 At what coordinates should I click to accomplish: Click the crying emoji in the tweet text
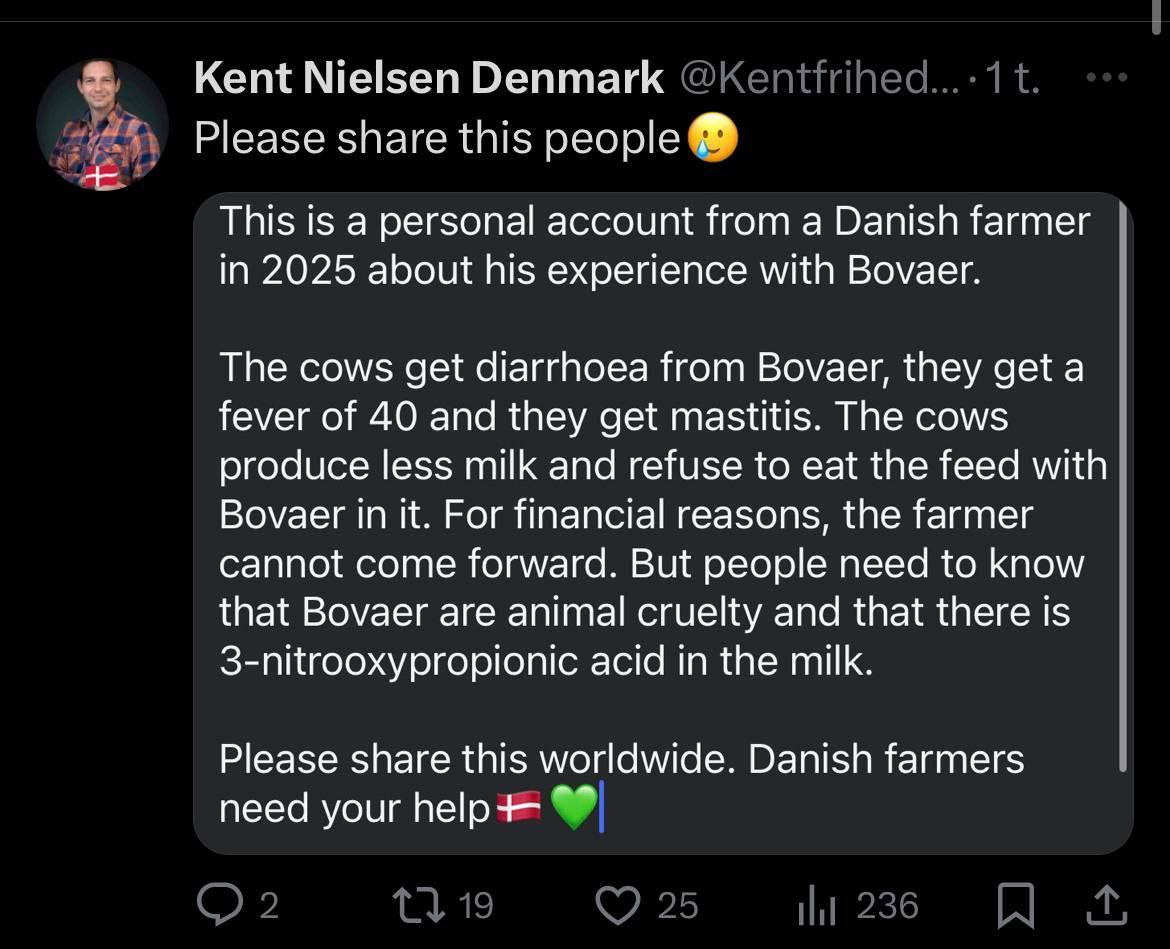[711, 140]
